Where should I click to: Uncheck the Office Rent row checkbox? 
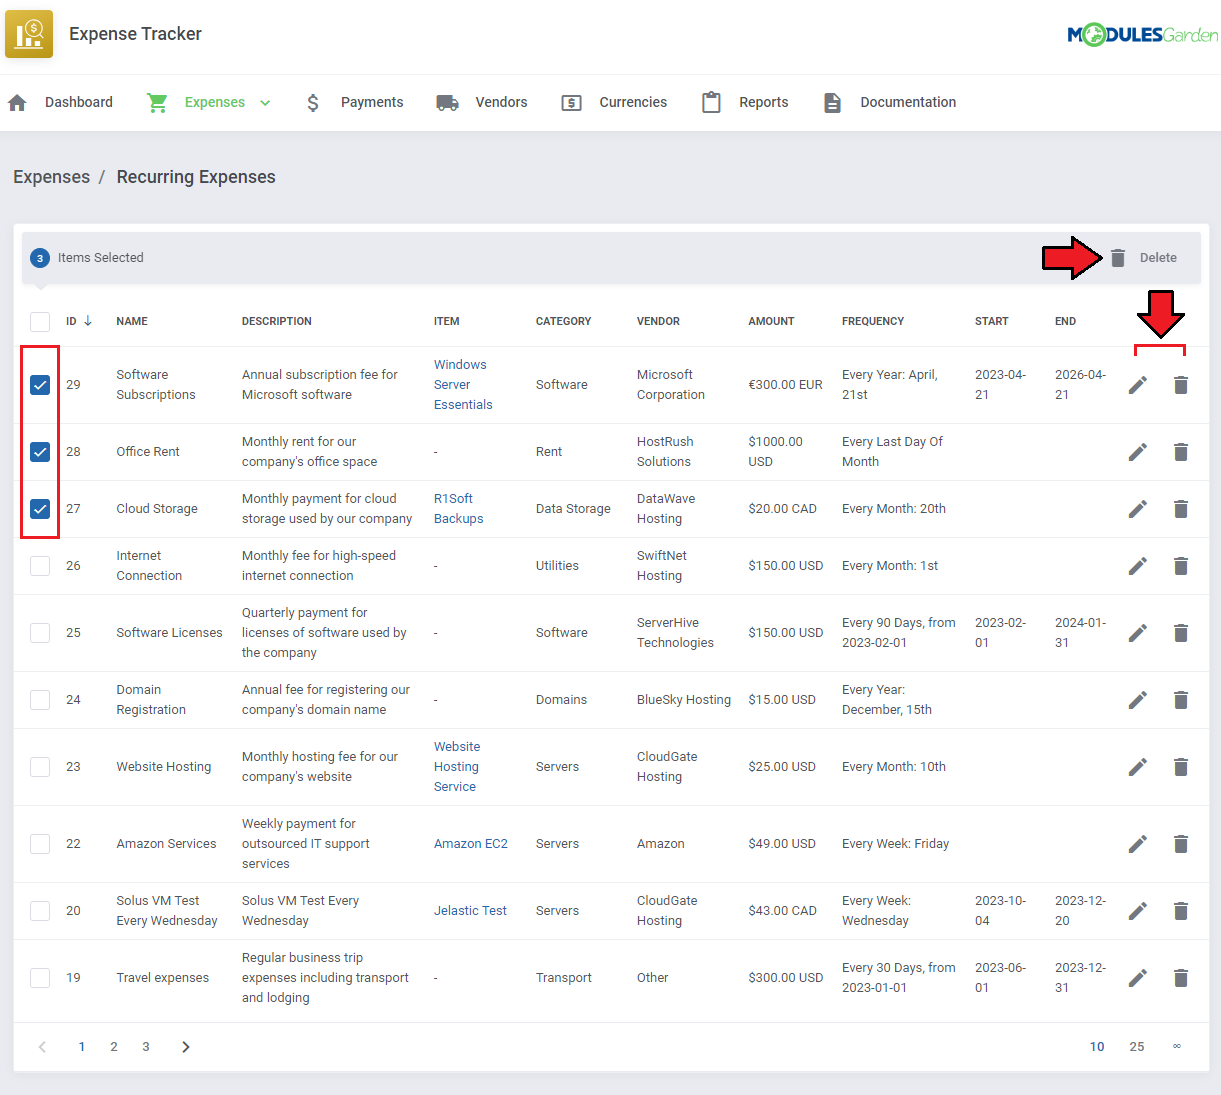click(x=40, y=452)
